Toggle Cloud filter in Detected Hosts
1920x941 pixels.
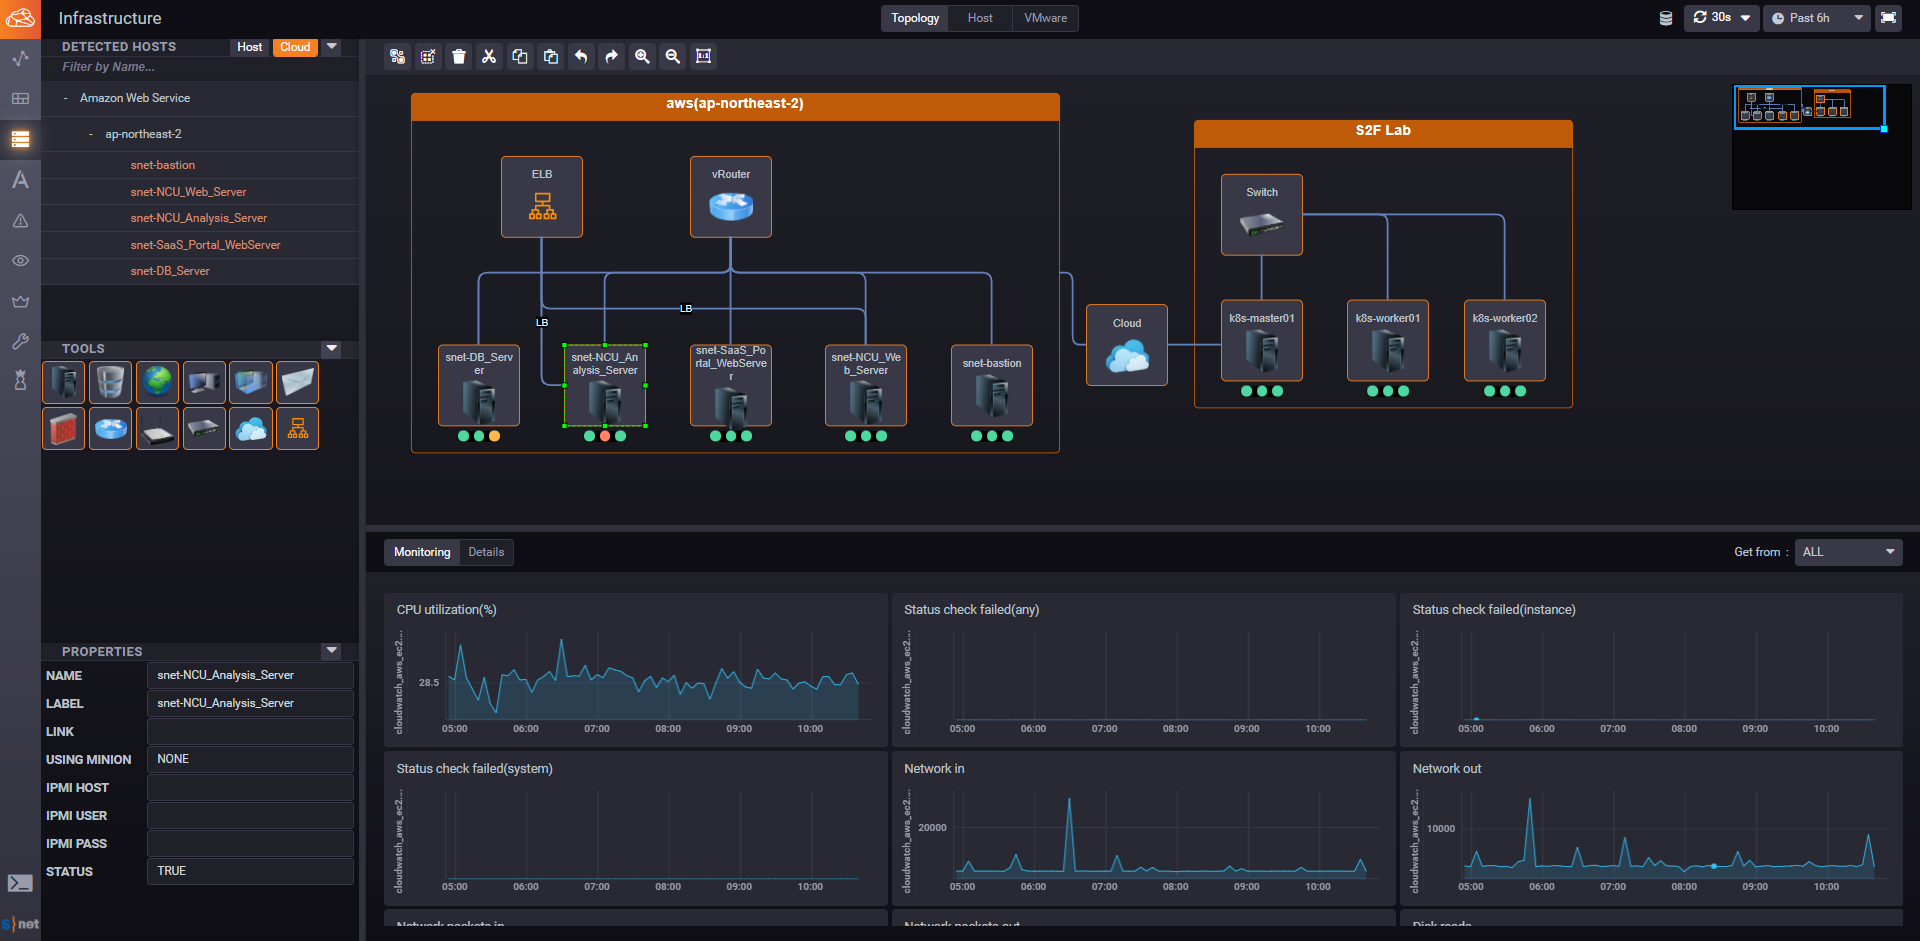point(295,47)
